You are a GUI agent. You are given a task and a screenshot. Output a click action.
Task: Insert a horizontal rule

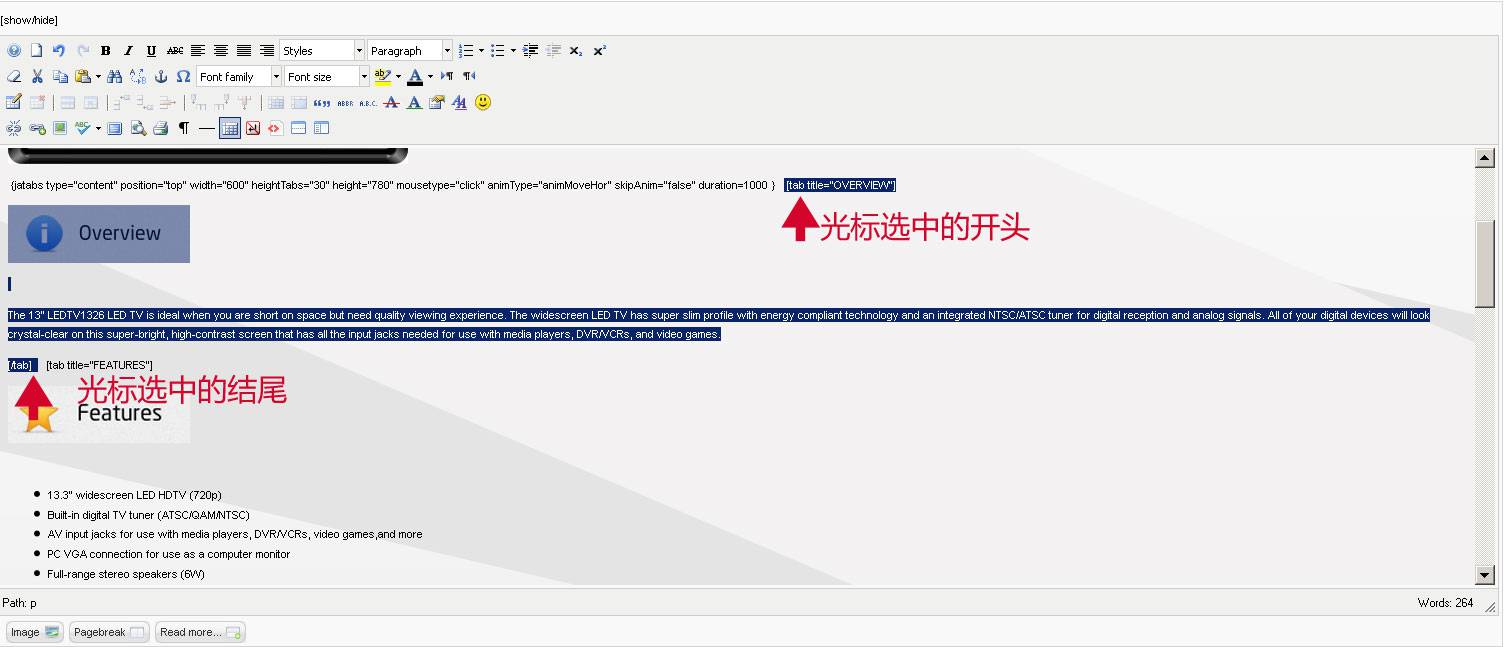[205, 128]
